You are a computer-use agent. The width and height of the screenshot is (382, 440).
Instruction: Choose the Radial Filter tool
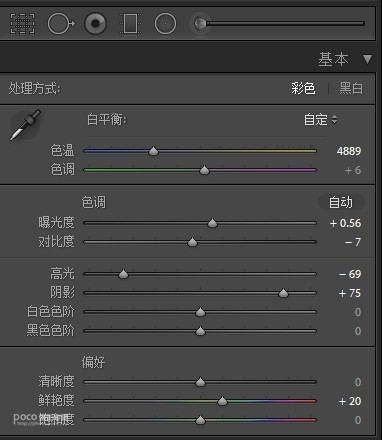165,24
